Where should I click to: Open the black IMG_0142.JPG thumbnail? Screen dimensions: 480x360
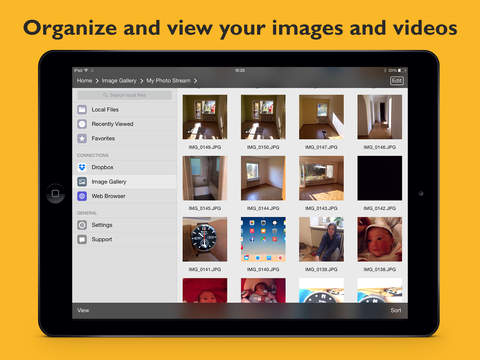[x=380, y=178]
